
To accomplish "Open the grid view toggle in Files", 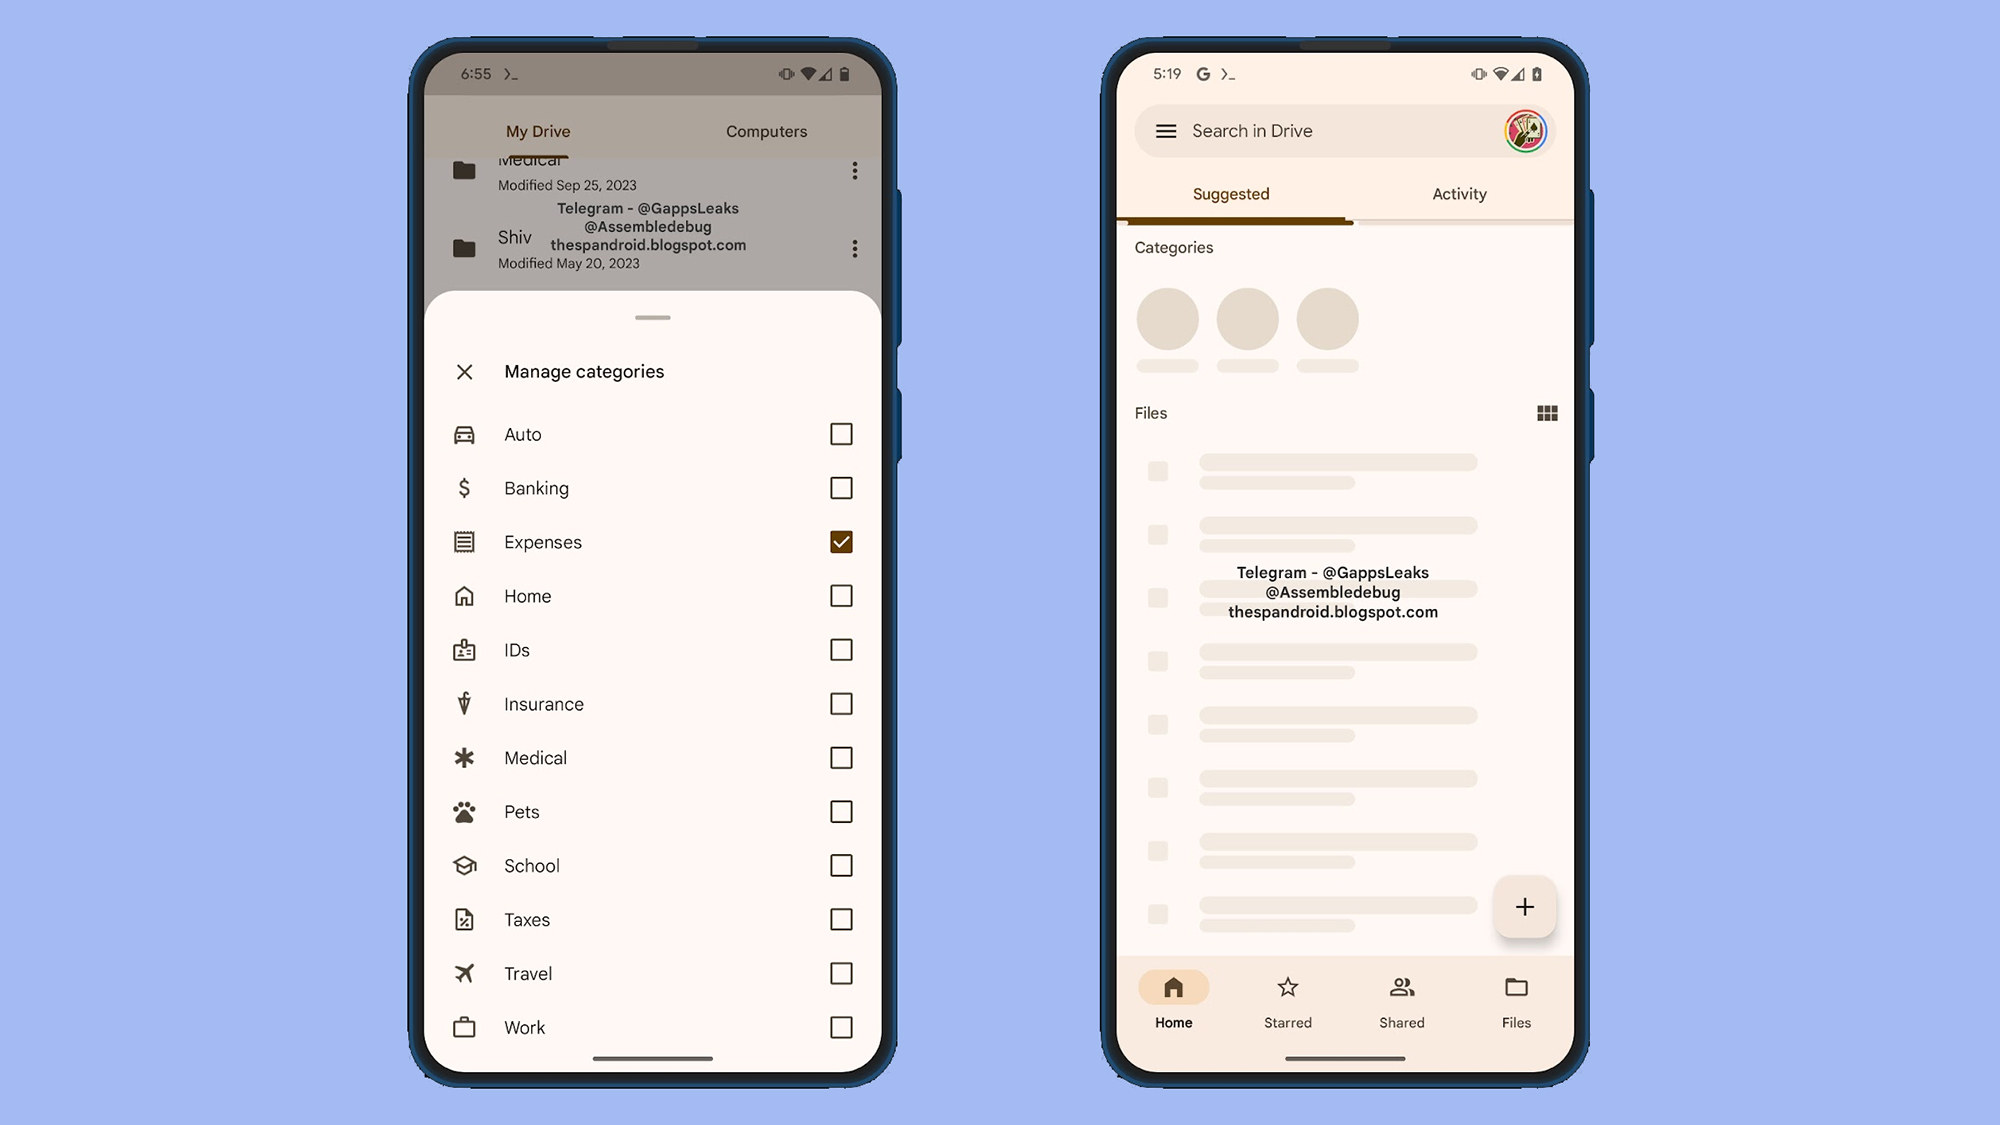I will [1547, 412].
